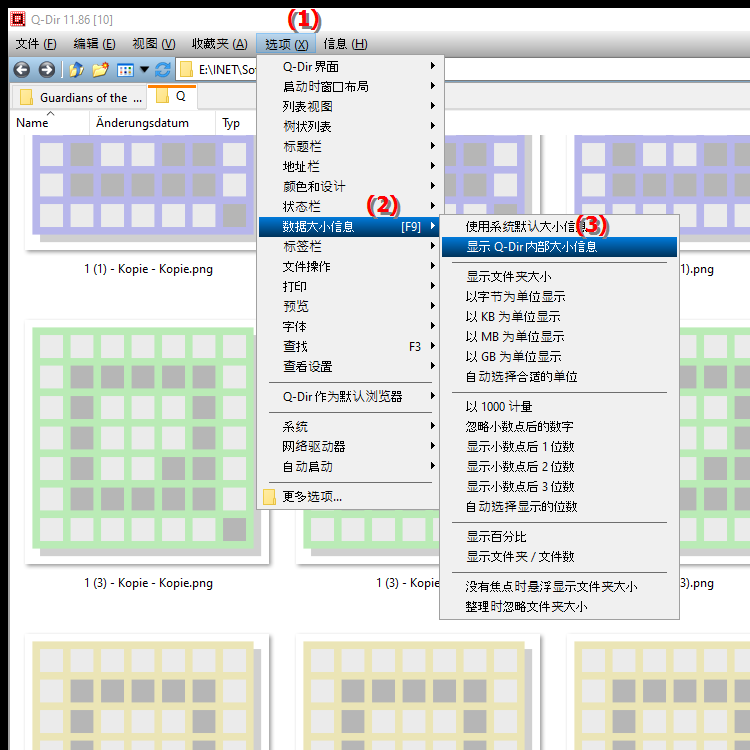
Task: Toggle 显示百分比 option
Action: click(559, 537)
